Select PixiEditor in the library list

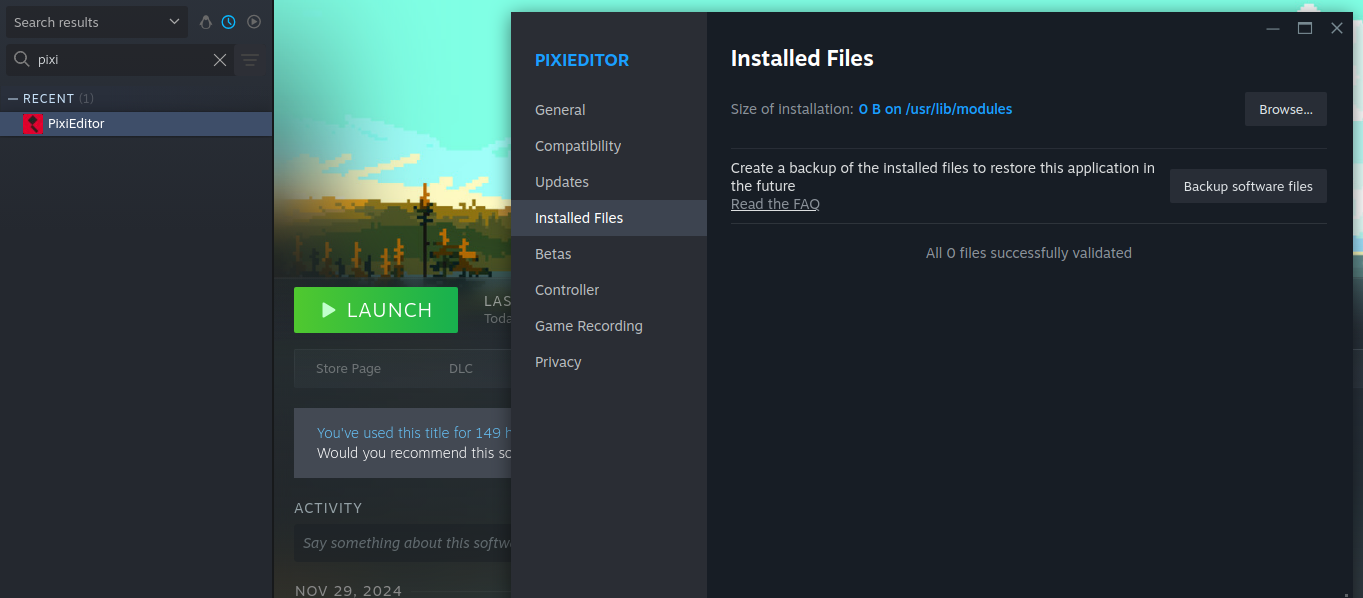(136, 124)
